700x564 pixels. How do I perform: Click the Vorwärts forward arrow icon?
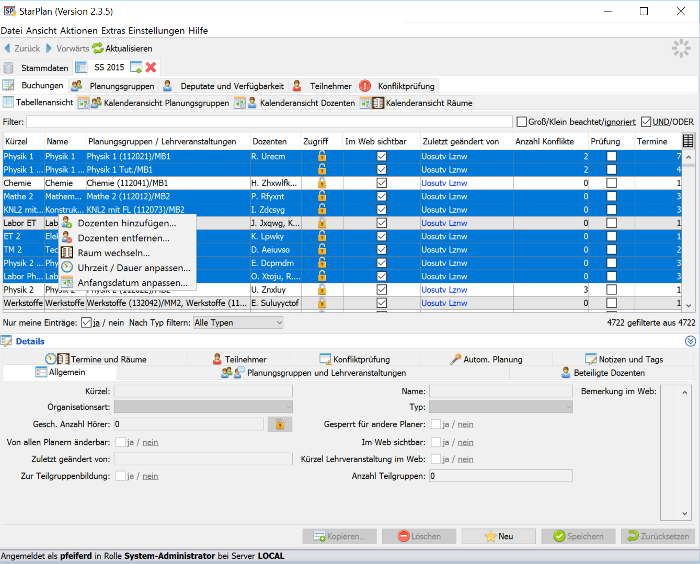coord(49,48)
